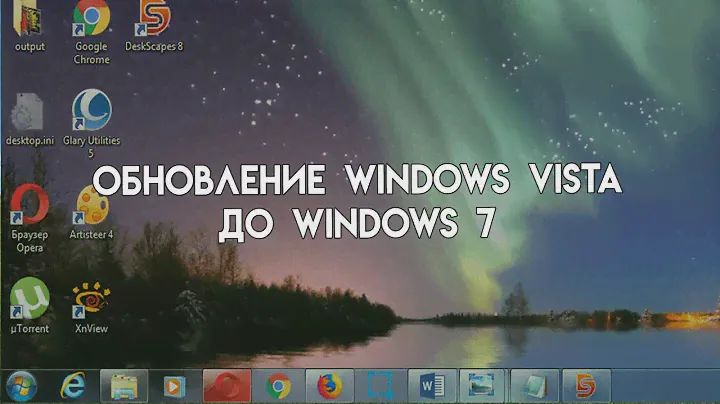Open Opera browser desktop shortcut
Image resolution: width=720 pixels, height=404 pixels.
tap(29, 205)
